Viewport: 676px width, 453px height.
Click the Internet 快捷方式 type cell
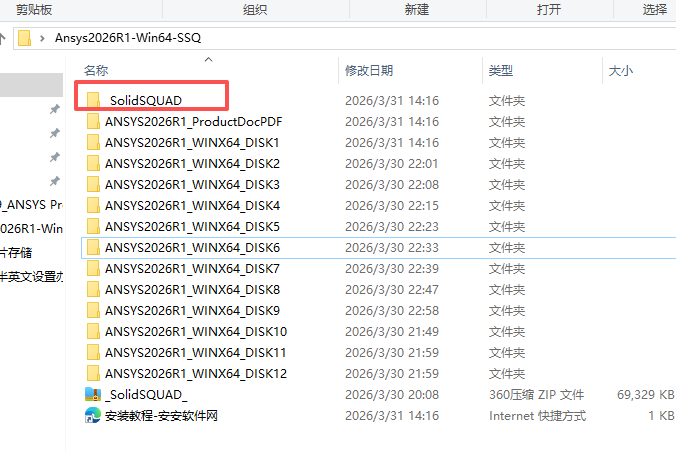537,416
